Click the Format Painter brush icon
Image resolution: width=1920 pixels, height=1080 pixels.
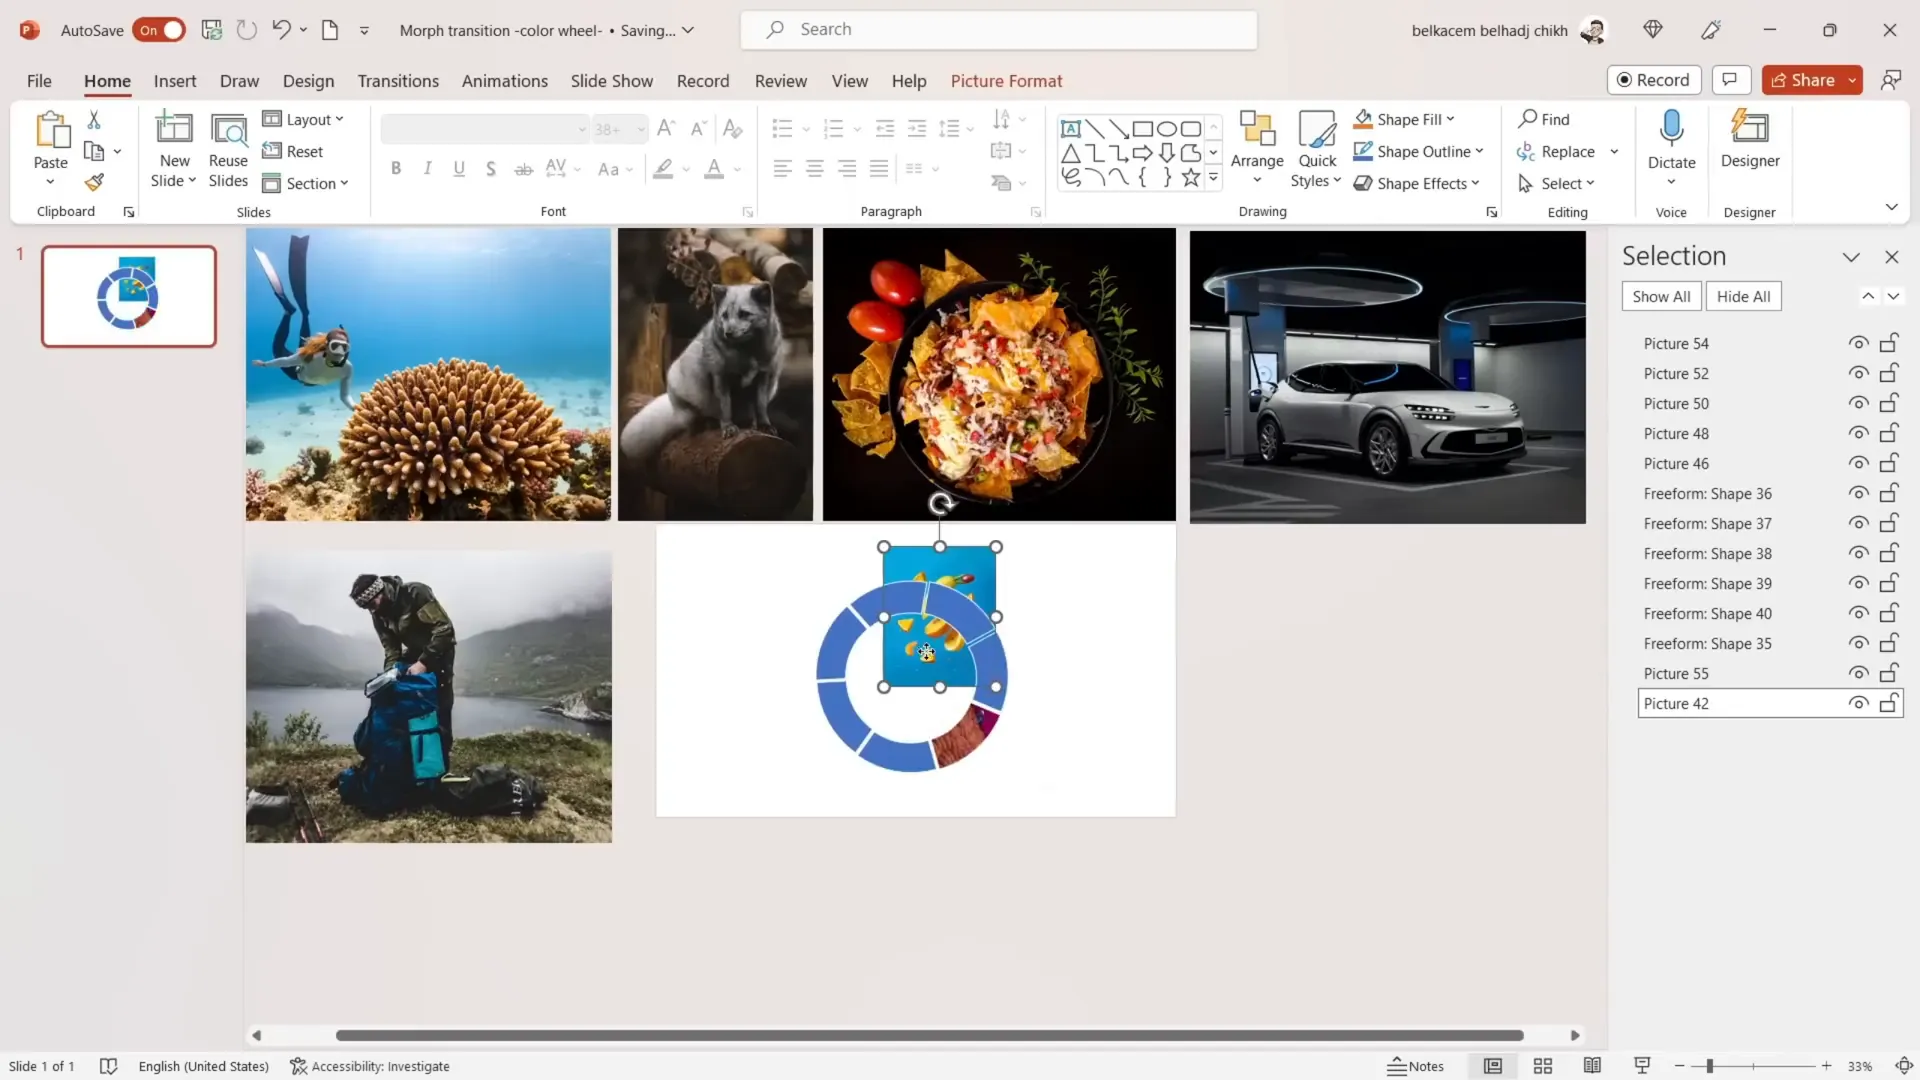(94, 183)
